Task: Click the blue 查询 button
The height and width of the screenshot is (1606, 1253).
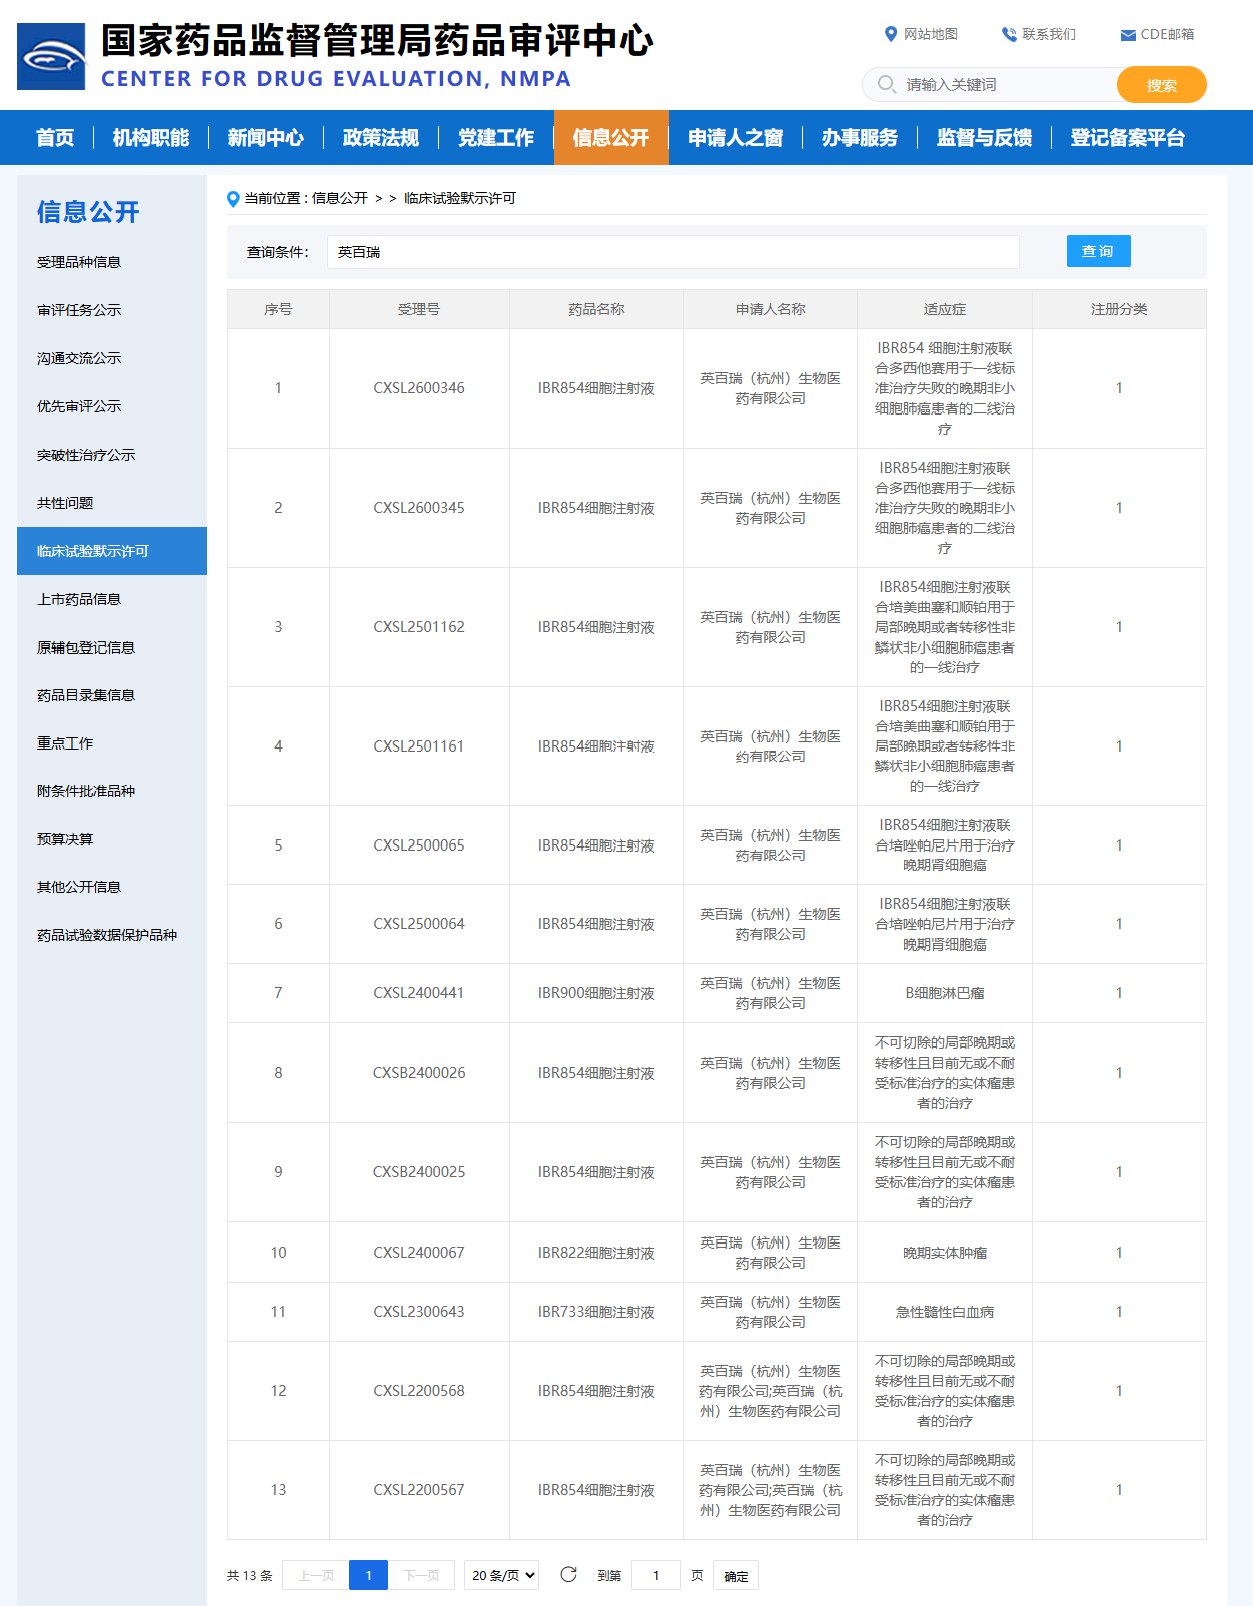Action: coord(1098,251)
